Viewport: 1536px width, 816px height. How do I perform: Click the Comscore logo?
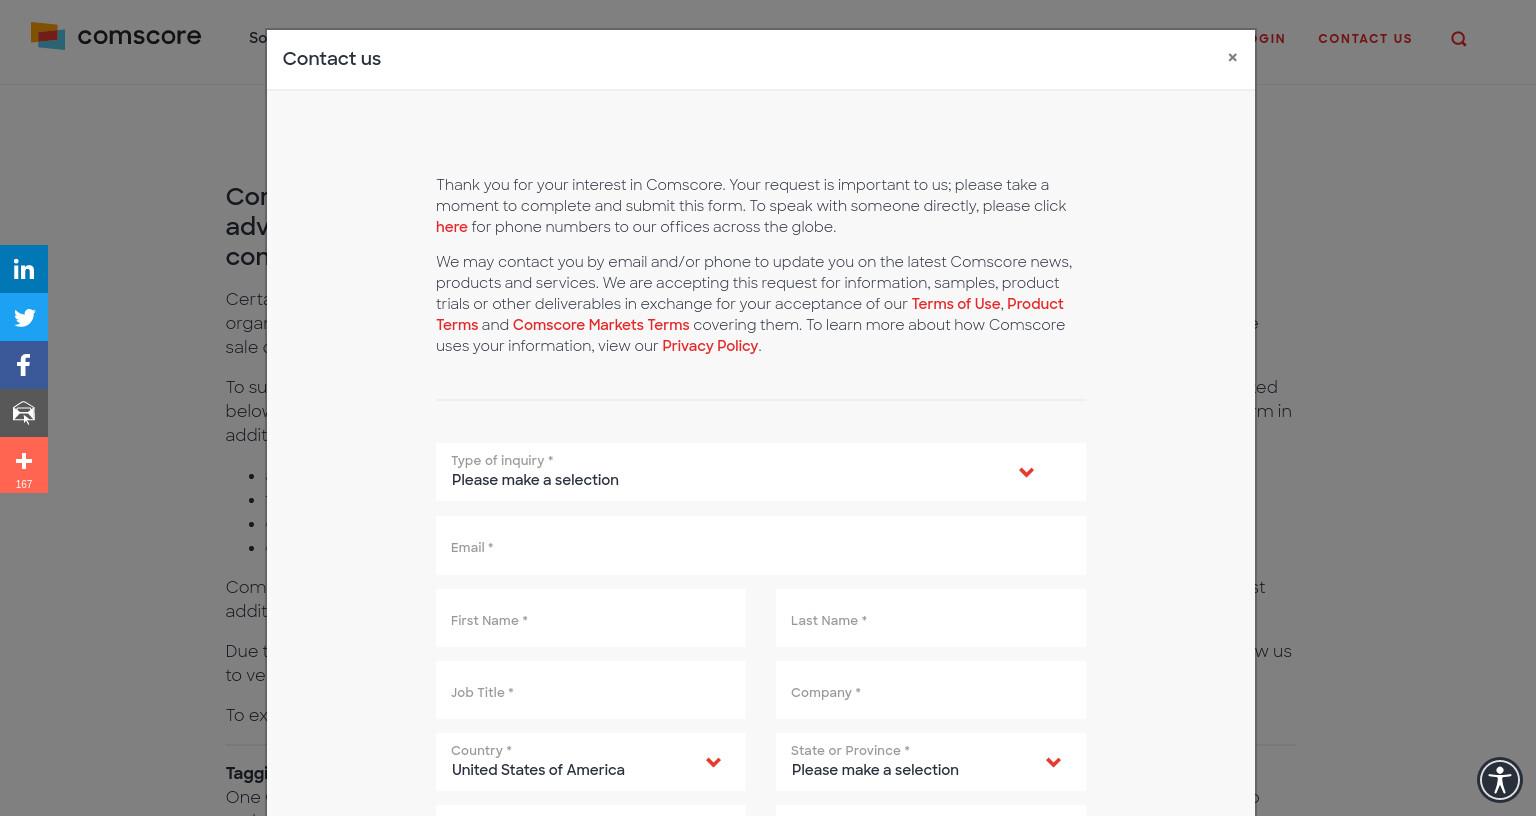tap(116, 37)
